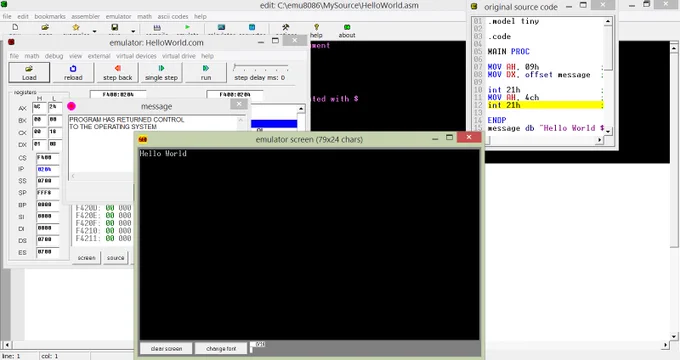The image size is (680, 360).
Task: Click the screen button in the emulator
Action: pos(86,258)
